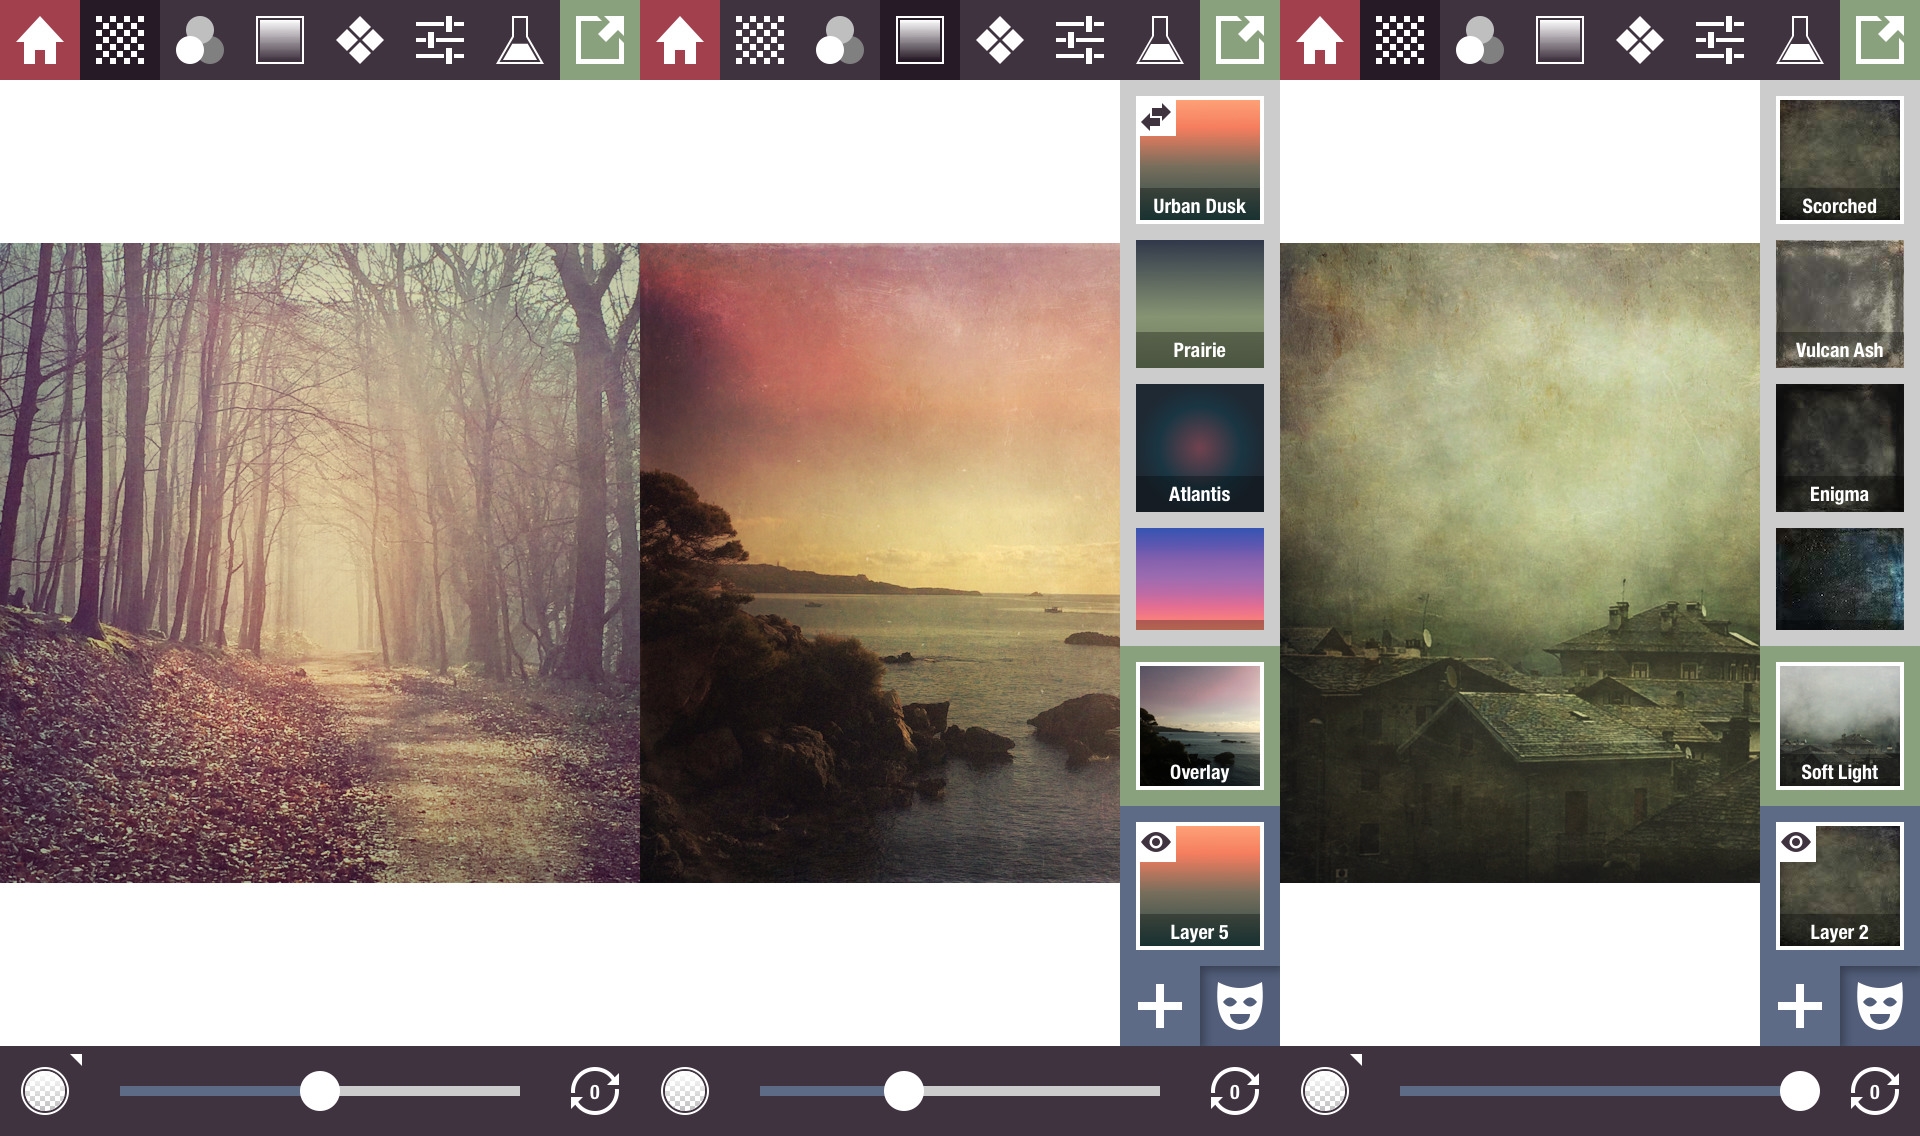
Task: Select the Atlantis gradient texture
Action: (x=1200, y=448)
